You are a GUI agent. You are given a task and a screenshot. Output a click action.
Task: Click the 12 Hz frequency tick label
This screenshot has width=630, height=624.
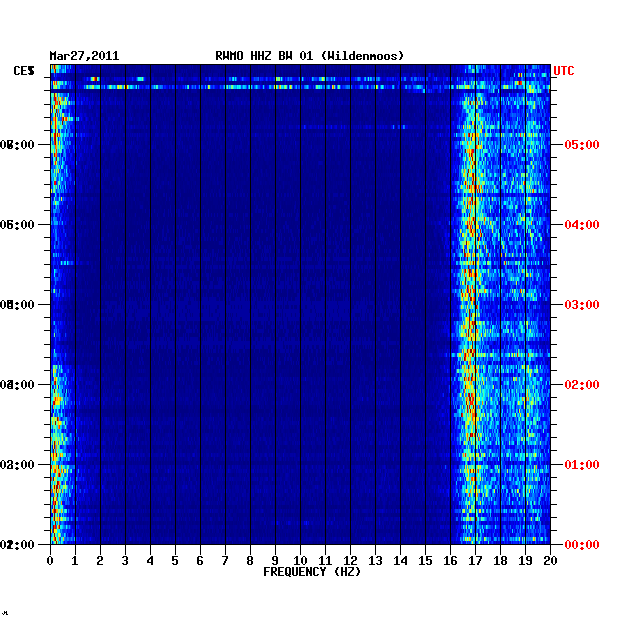click(x=350, y=561)
